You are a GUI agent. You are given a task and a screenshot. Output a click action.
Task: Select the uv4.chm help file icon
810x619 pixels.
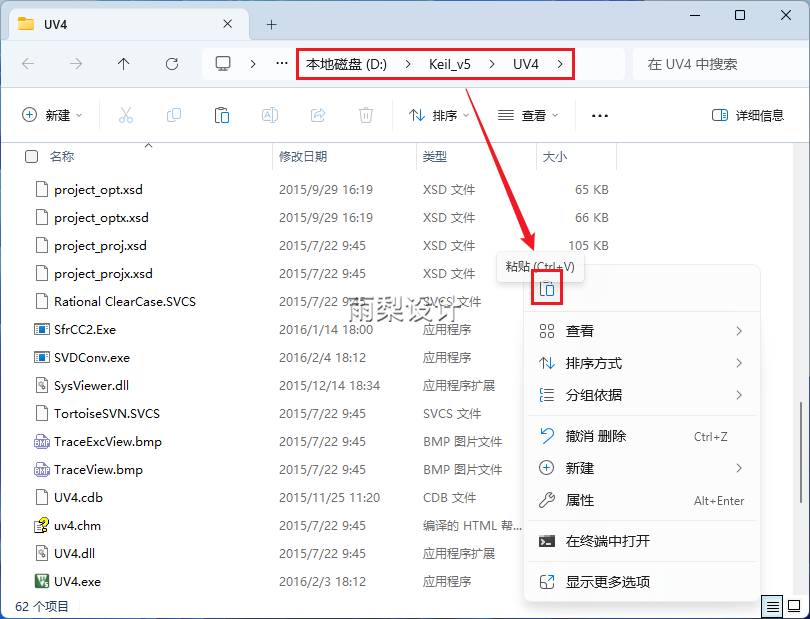[x=42, y=525]
